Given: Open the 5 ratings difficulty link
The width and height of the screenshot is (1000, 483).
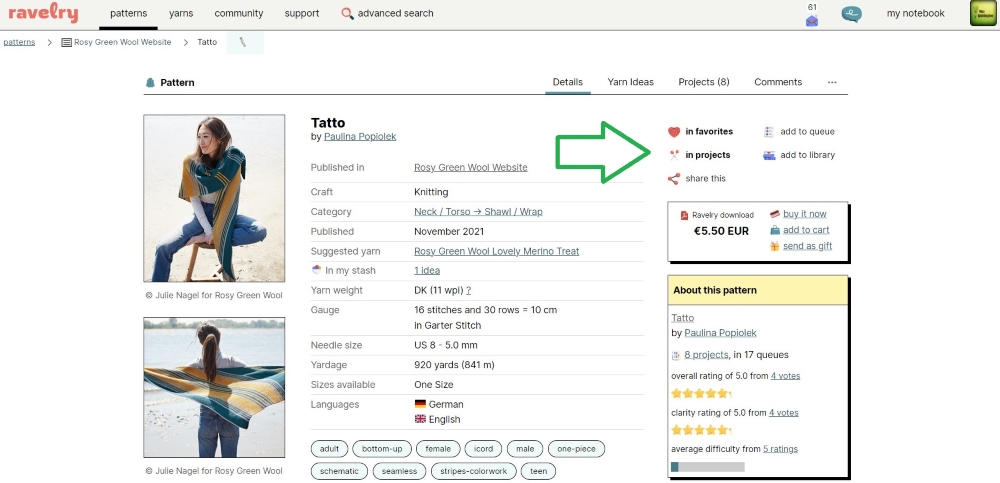Looking at the screenshot, I should (x=780, y=449).
